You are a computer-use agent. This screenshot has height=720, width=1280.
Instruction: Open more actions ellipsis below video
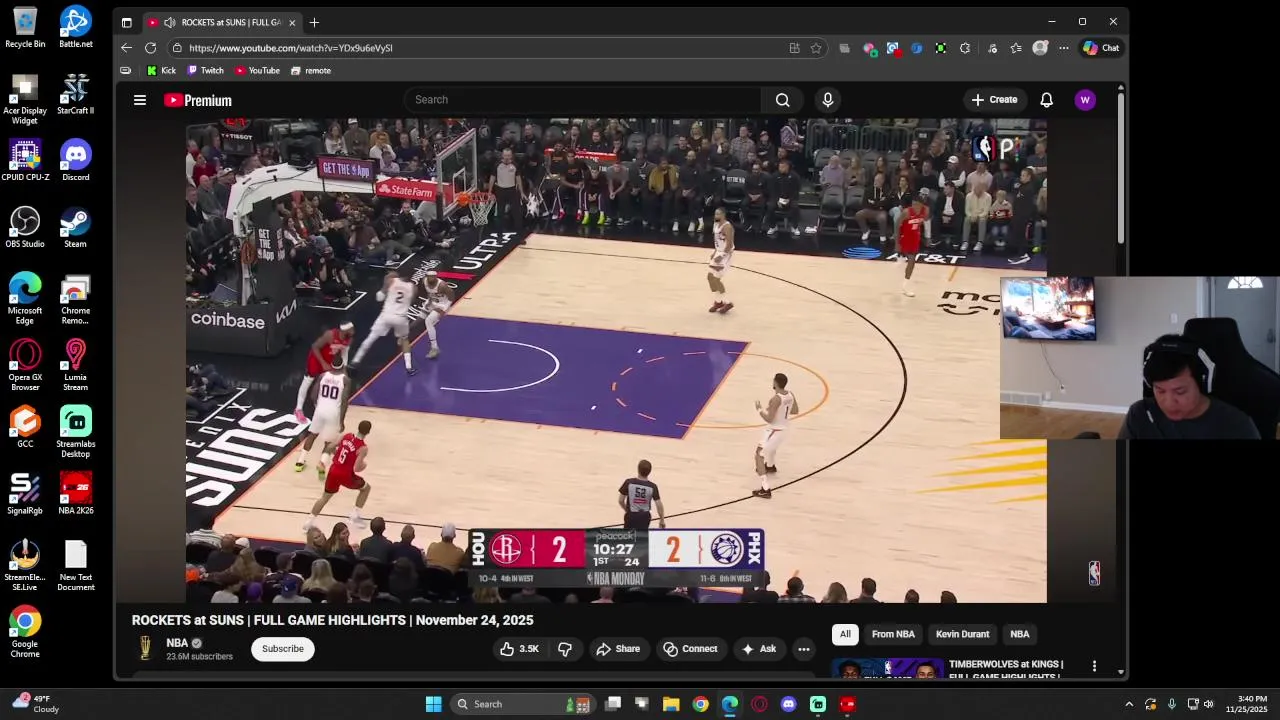(x=803, y=649)
